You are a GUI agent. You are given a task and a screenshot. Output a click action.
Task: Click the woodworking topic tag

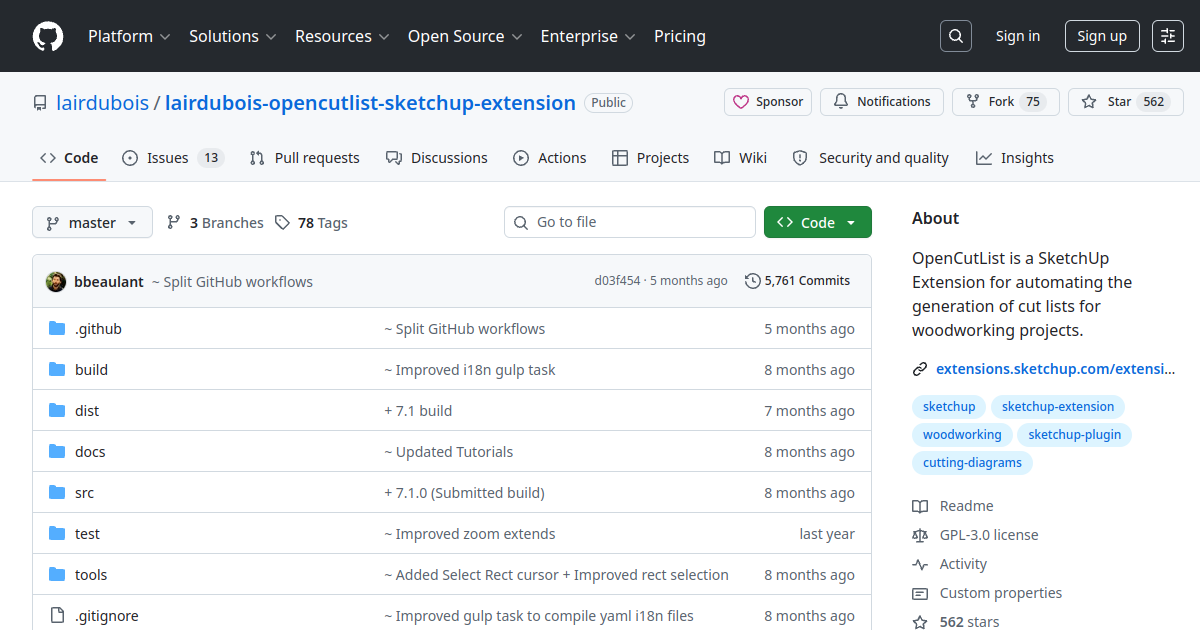[962, 435]
